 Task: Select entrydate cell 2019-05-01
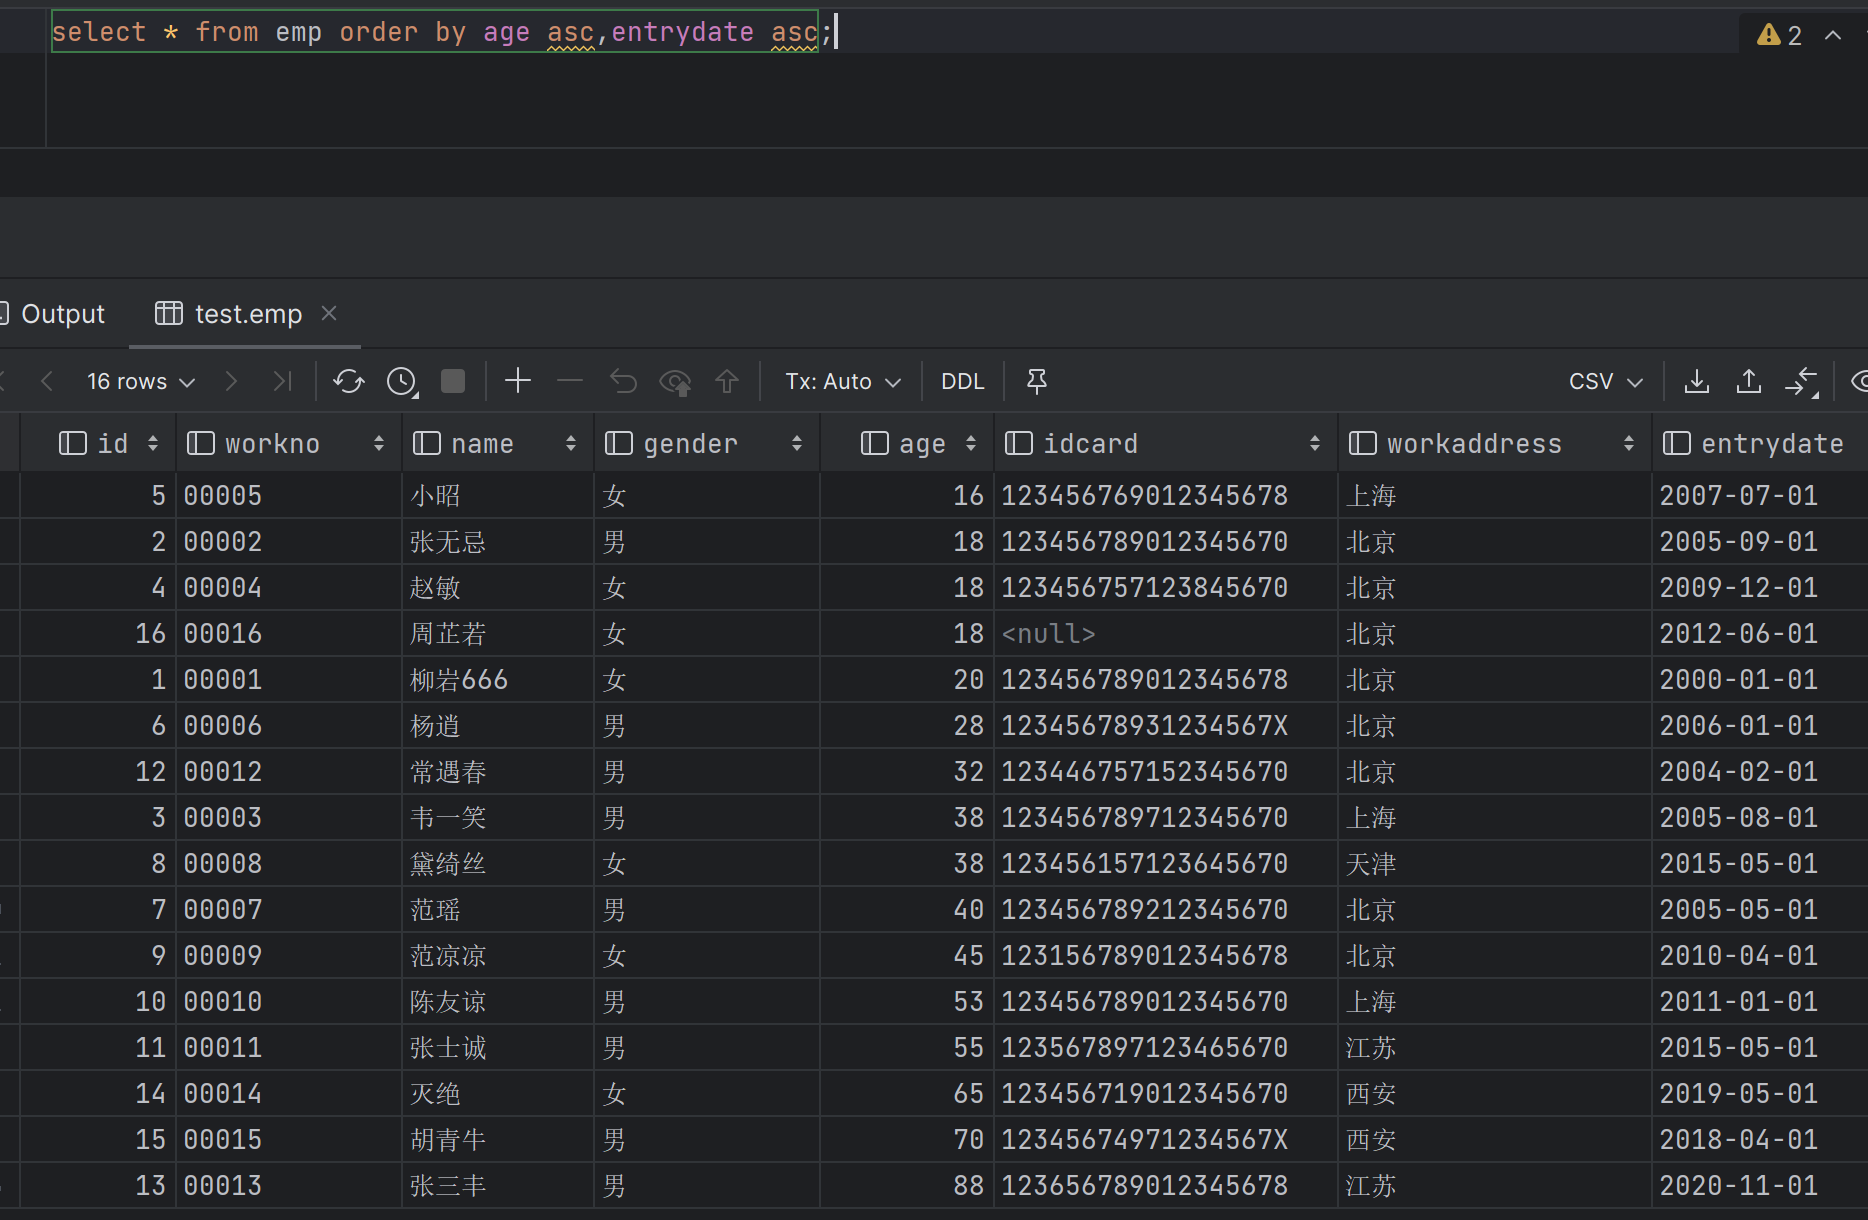1760,1094
